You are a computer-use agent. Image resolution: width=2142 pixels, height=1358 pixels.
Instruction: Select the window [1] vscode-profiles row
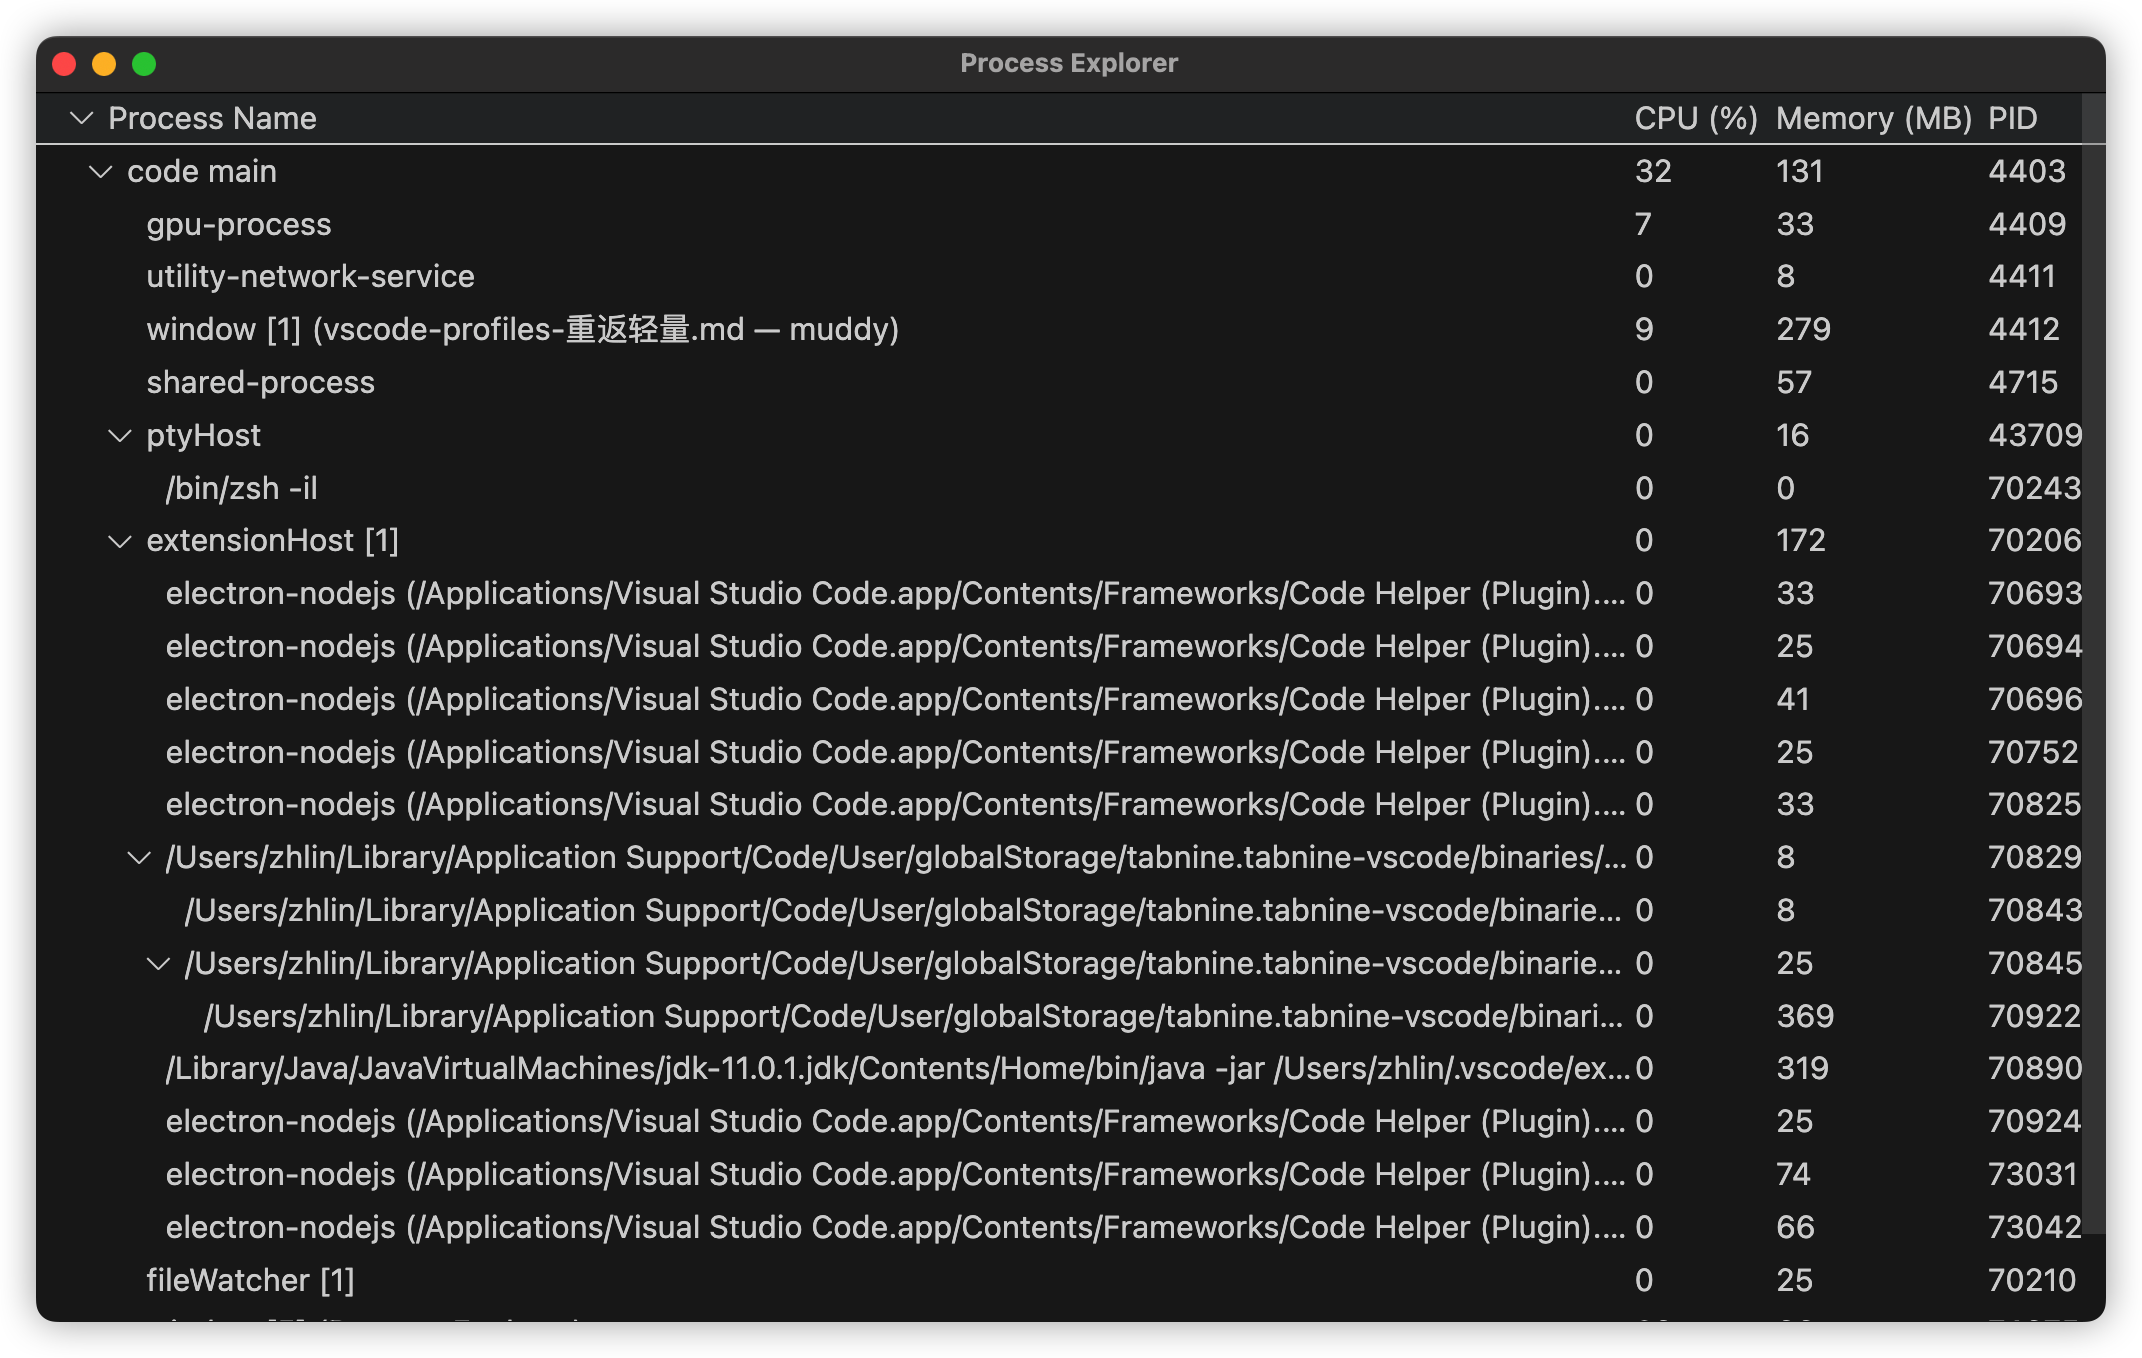tap(522, 330)
